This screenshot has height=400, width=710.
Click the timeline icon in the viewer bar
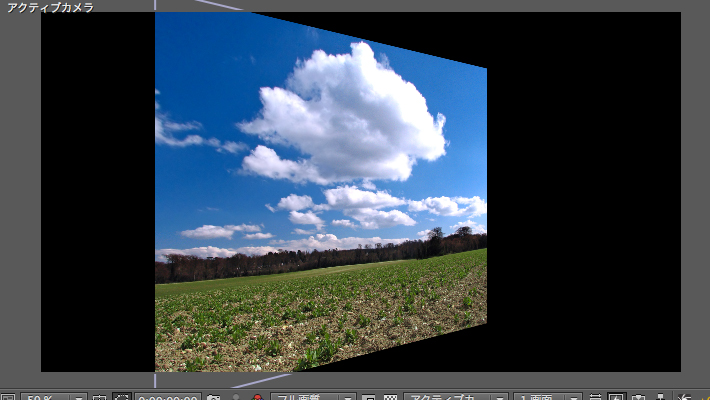coord(638,397)
